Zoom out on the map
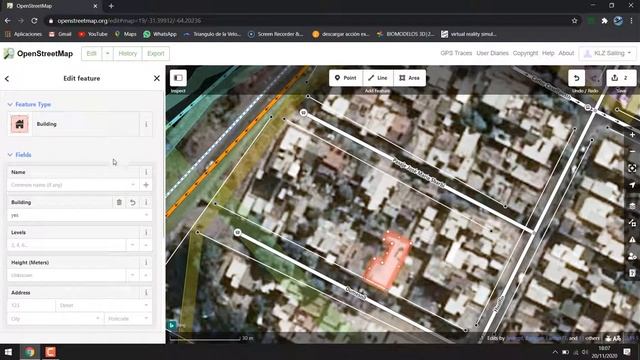 pos(632,151)
